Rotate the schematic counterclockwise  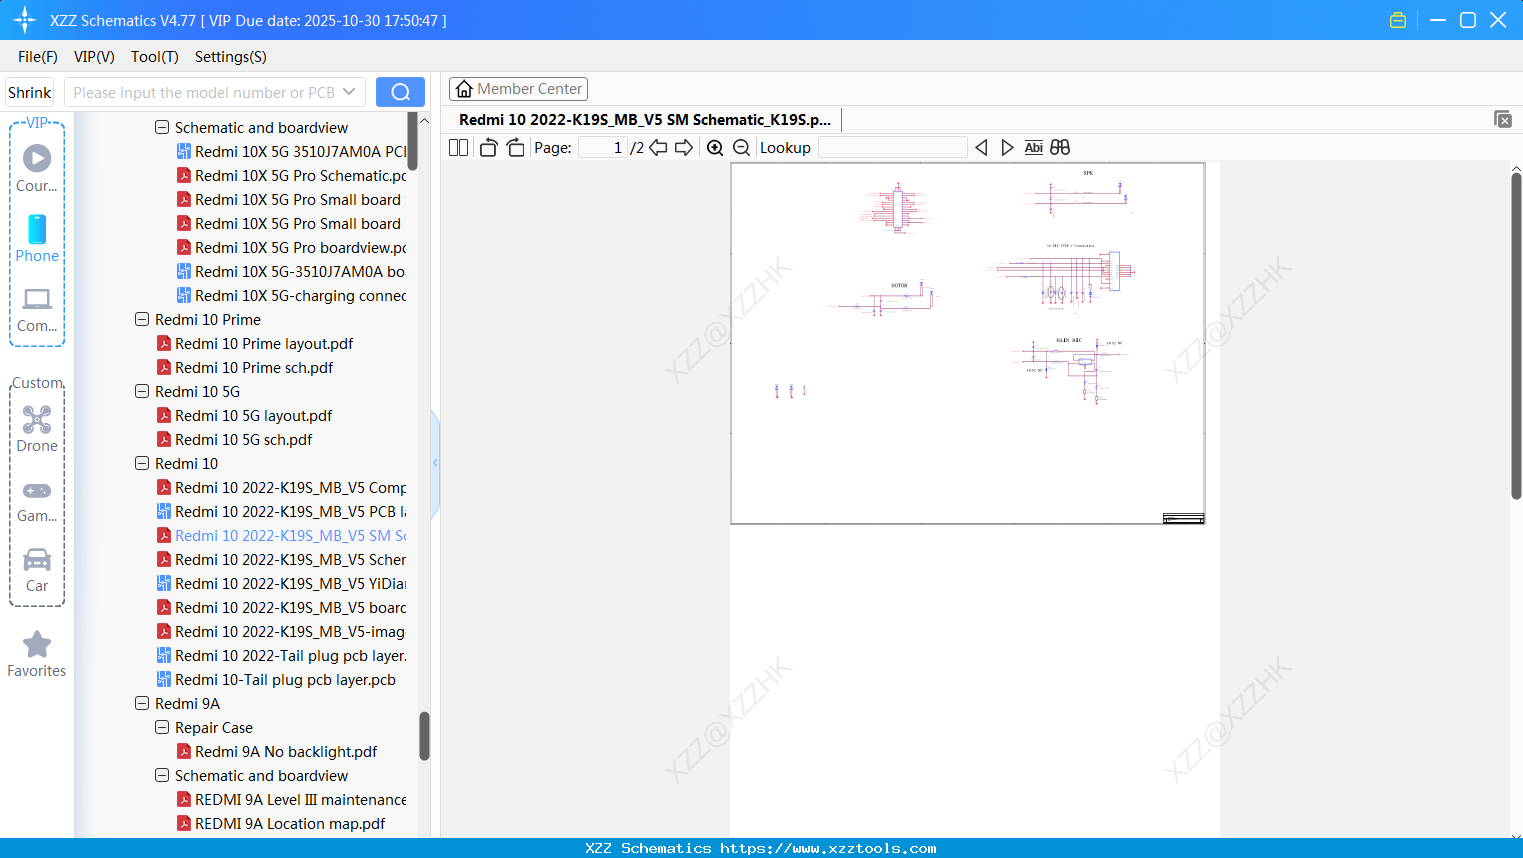coord(487,147)
